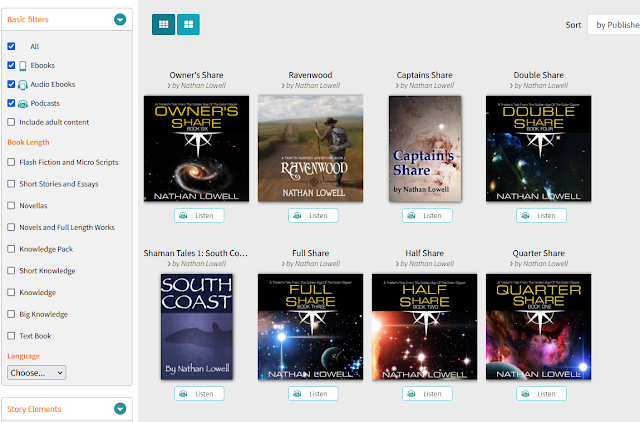Screen dimensions: 640x422
Task: Listen to Captains Share
Action: coord(427,215)
